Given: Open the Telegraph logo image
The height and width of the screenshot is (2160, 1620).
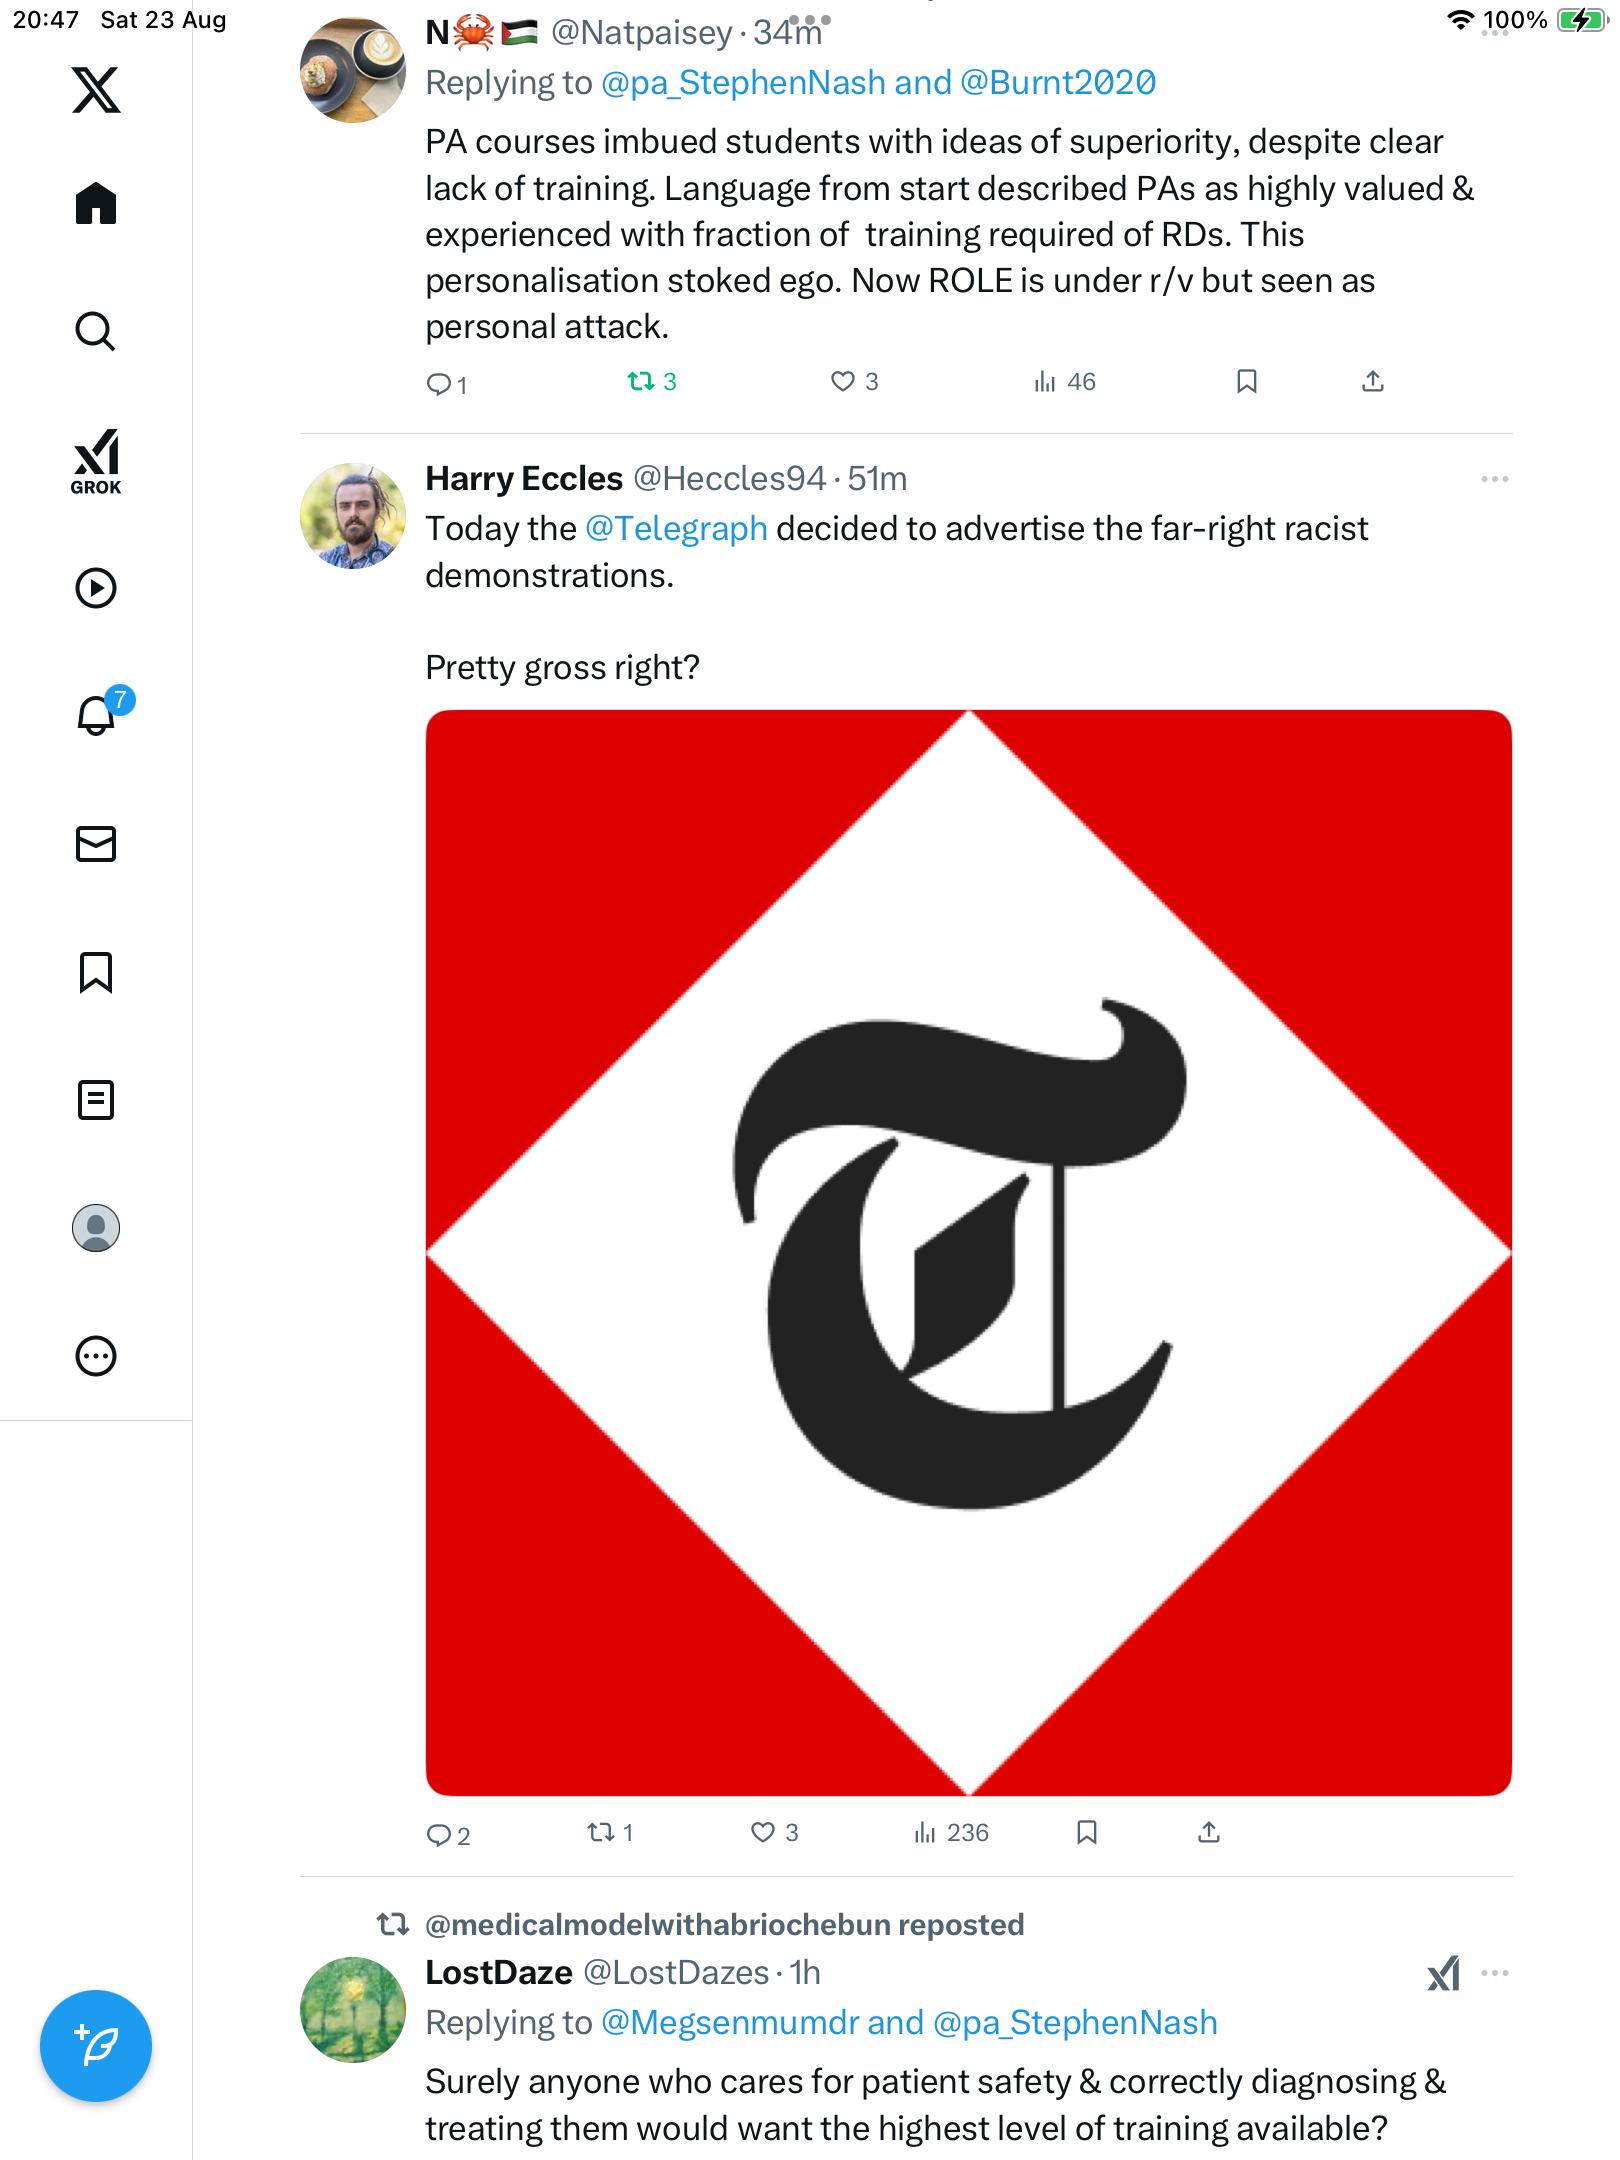Looking at the screenshot, I should 968,1252.
